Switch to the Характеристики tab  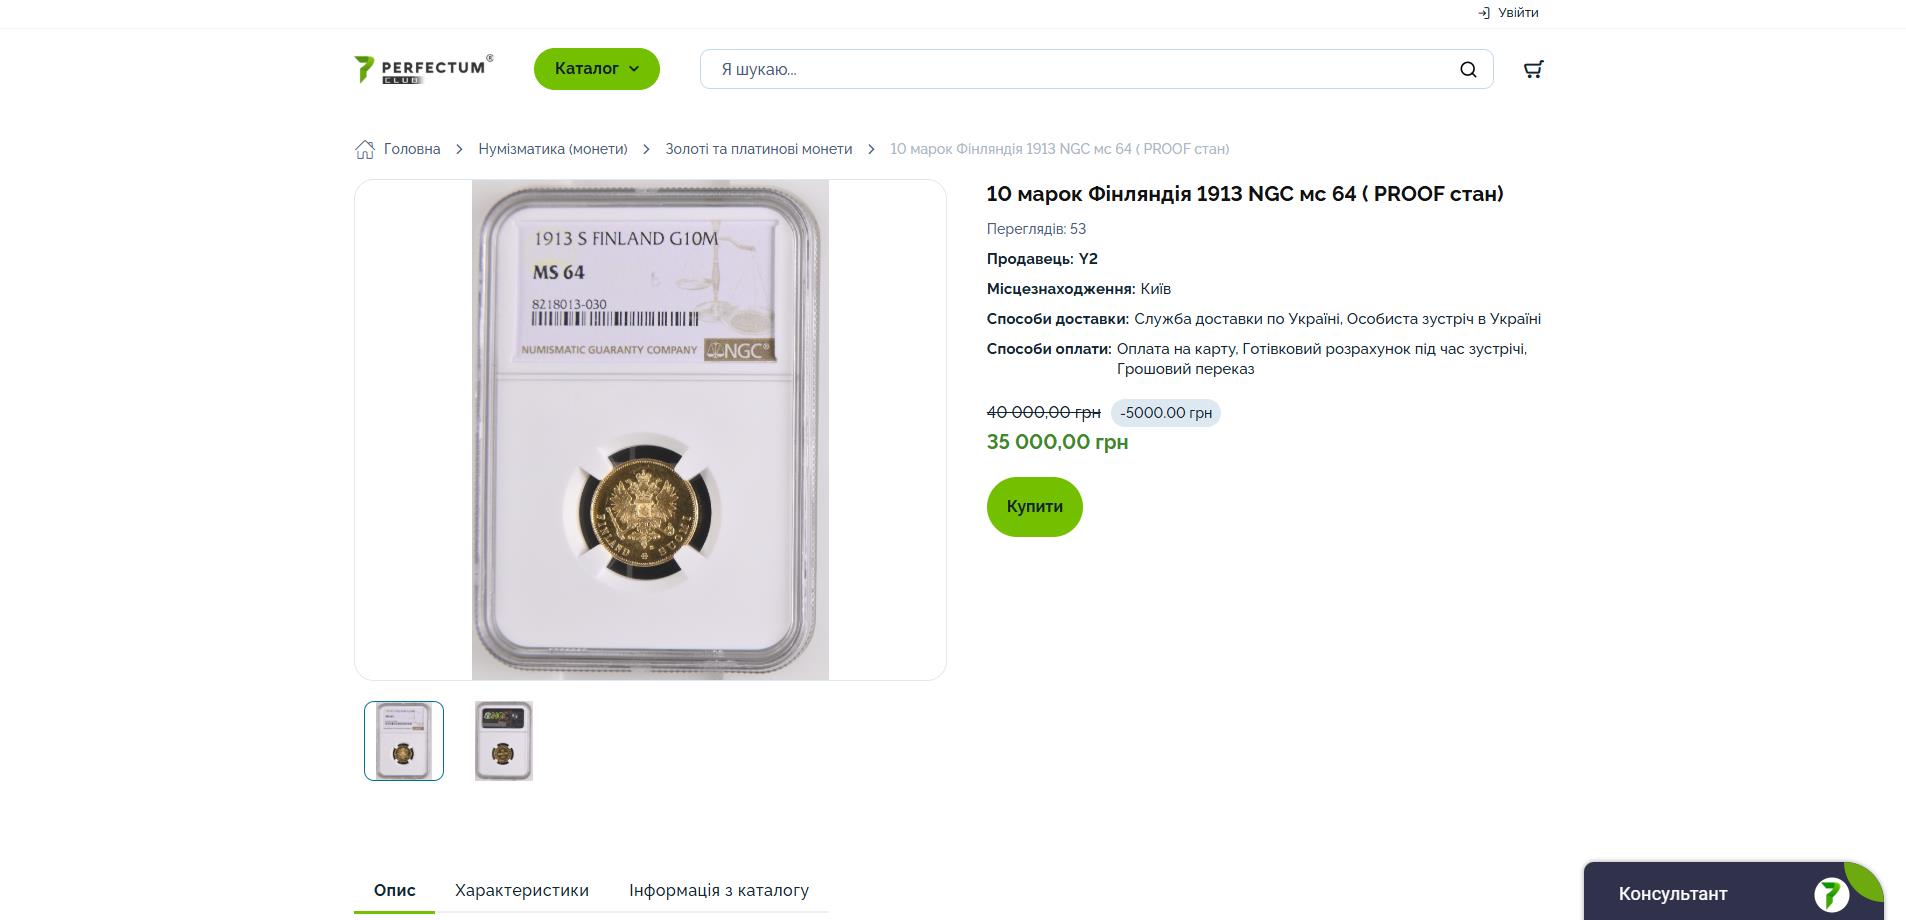pyautogui.click(x=522, y=890)
